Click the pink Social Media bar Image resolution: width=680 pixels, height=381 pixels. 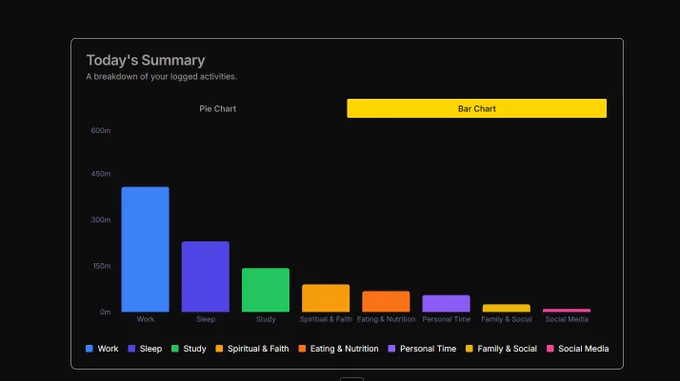(x=566, y=310)
